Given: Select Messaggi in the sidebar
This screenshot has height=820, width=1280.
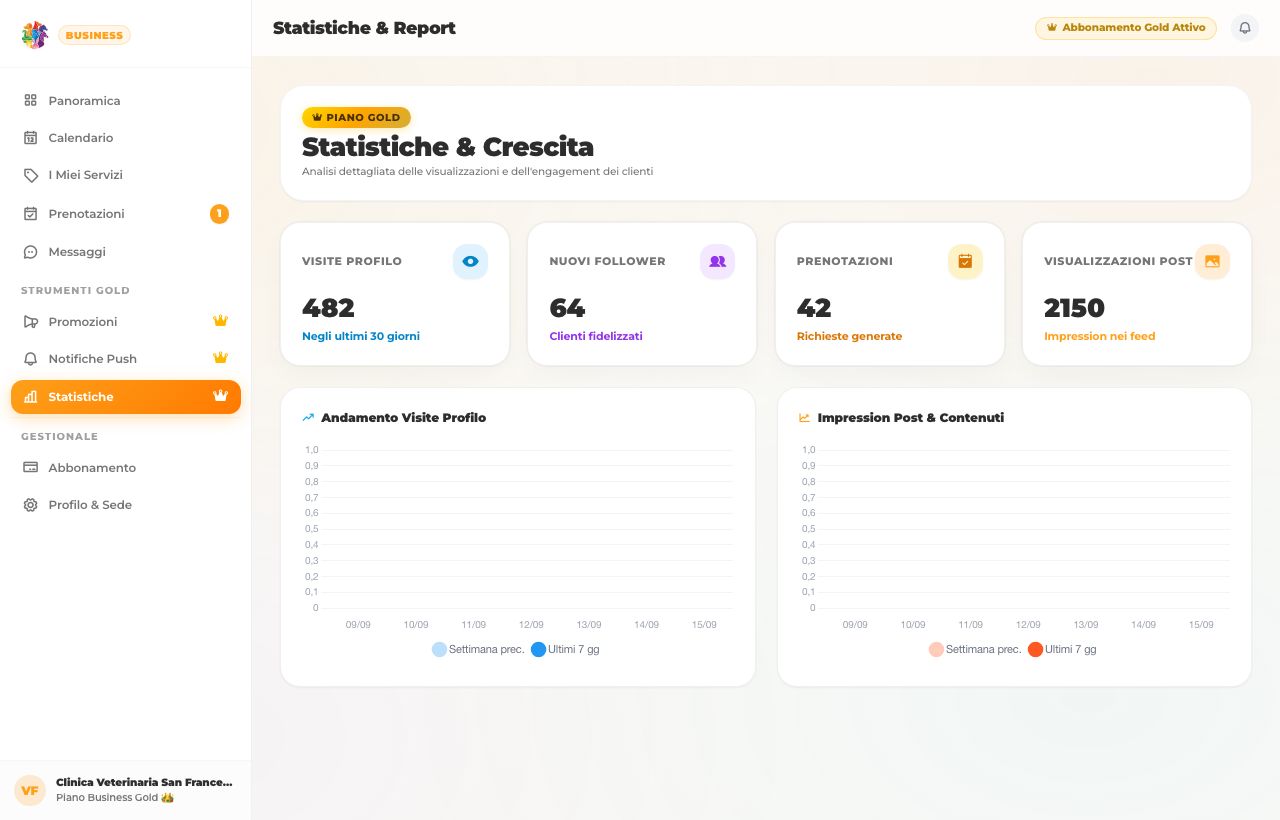Looking at the screenshot, I should click(126, 252).
